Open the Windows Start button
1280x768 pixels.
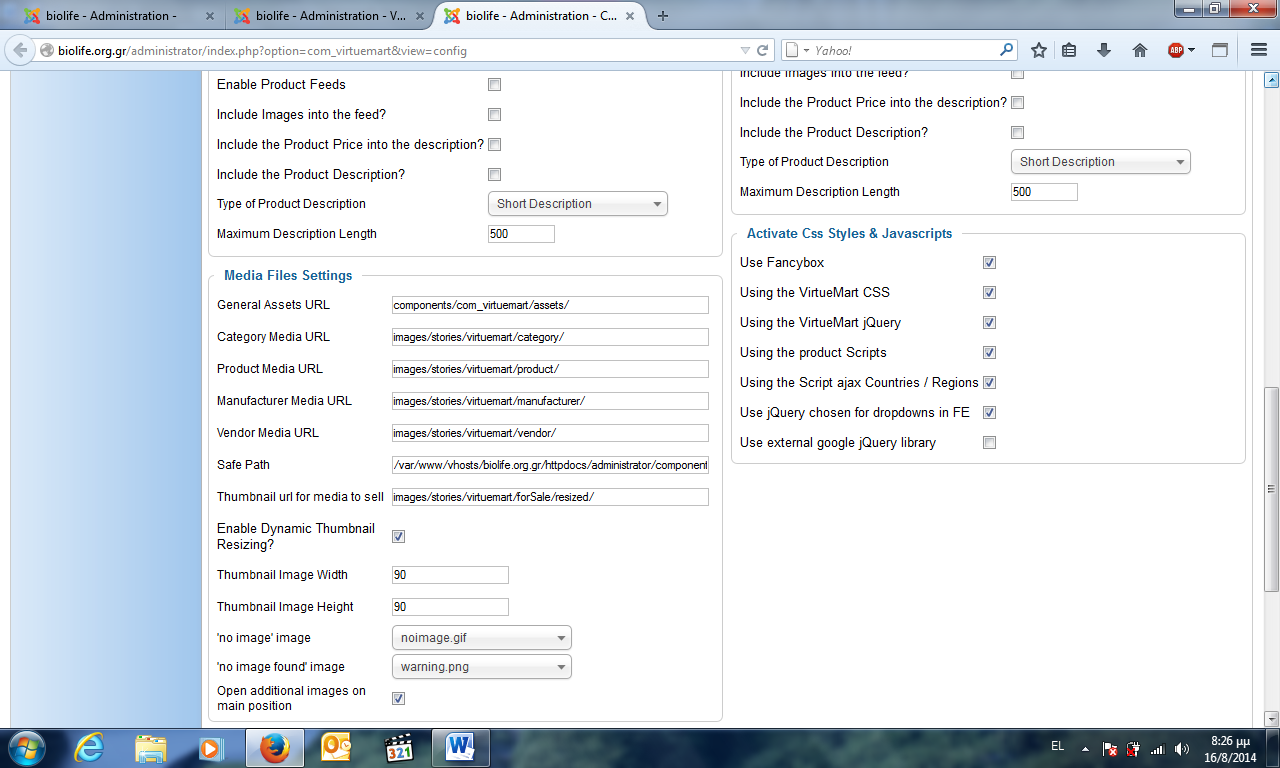pyautogui.click(x=25, y=748)
